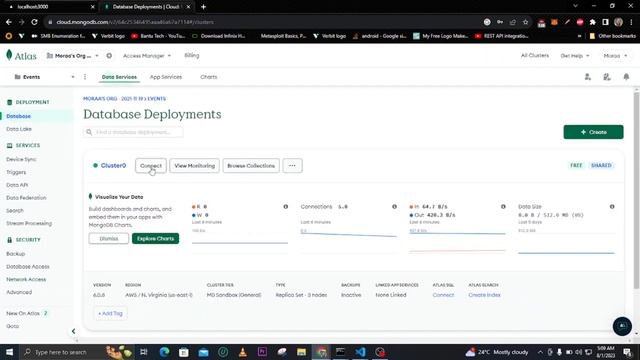Screen dimensions: 640x360
Task: Reload the page in Chrome
Action: pos(34,22)
